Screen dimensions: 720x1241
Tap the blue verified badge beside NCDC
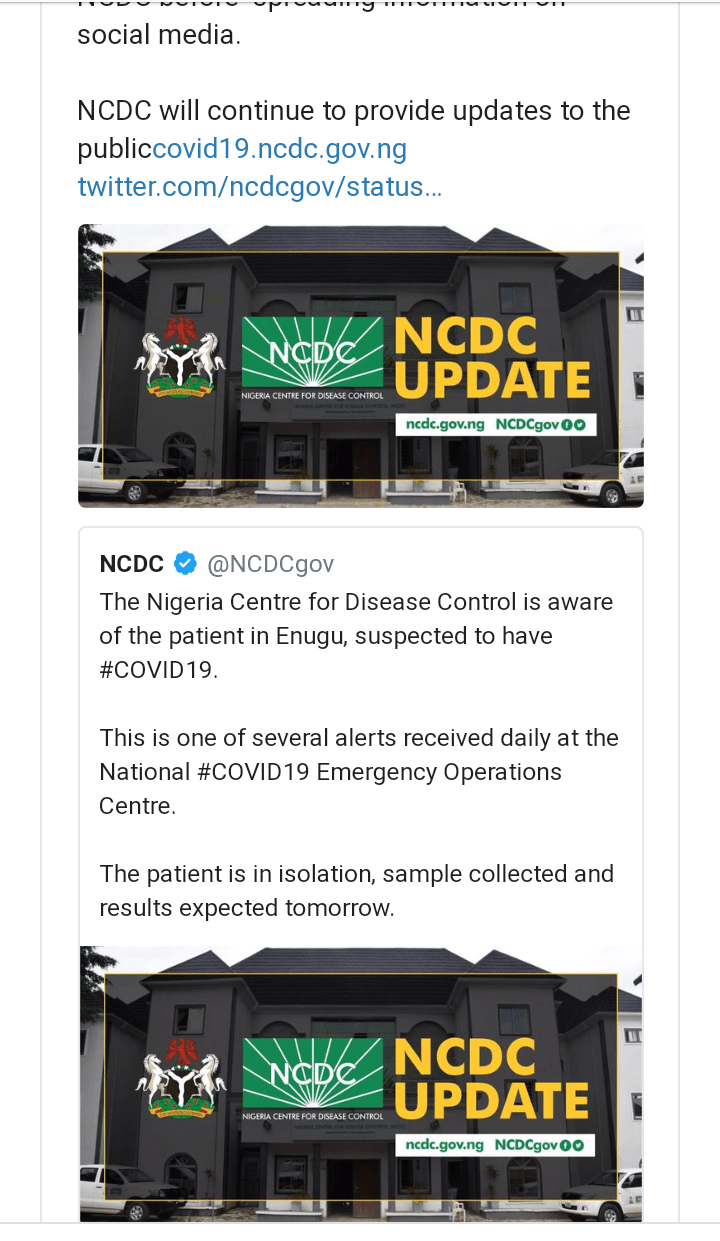[185, 564]
